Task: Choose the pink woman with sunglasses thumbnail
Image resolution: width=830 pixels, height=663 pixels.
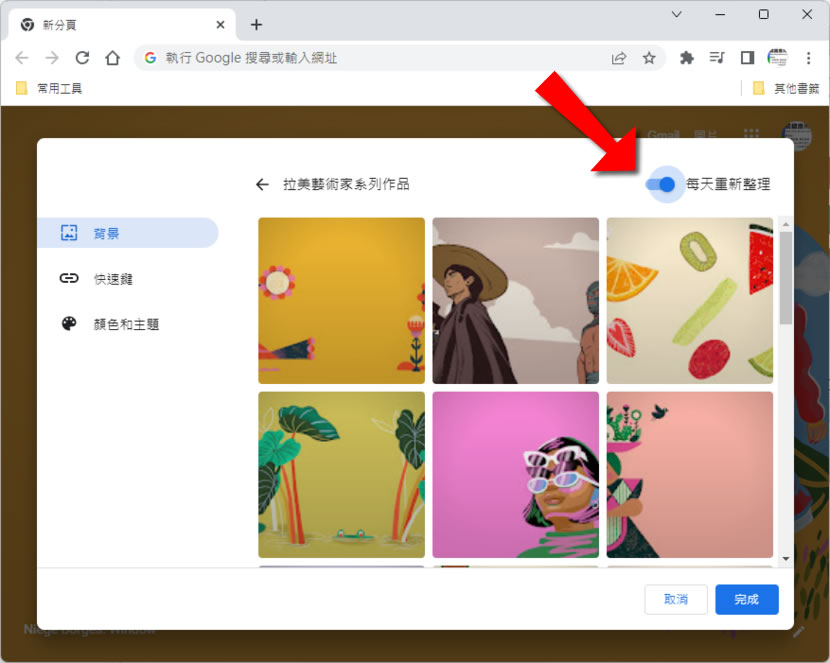Action: (x=516, y=475)
